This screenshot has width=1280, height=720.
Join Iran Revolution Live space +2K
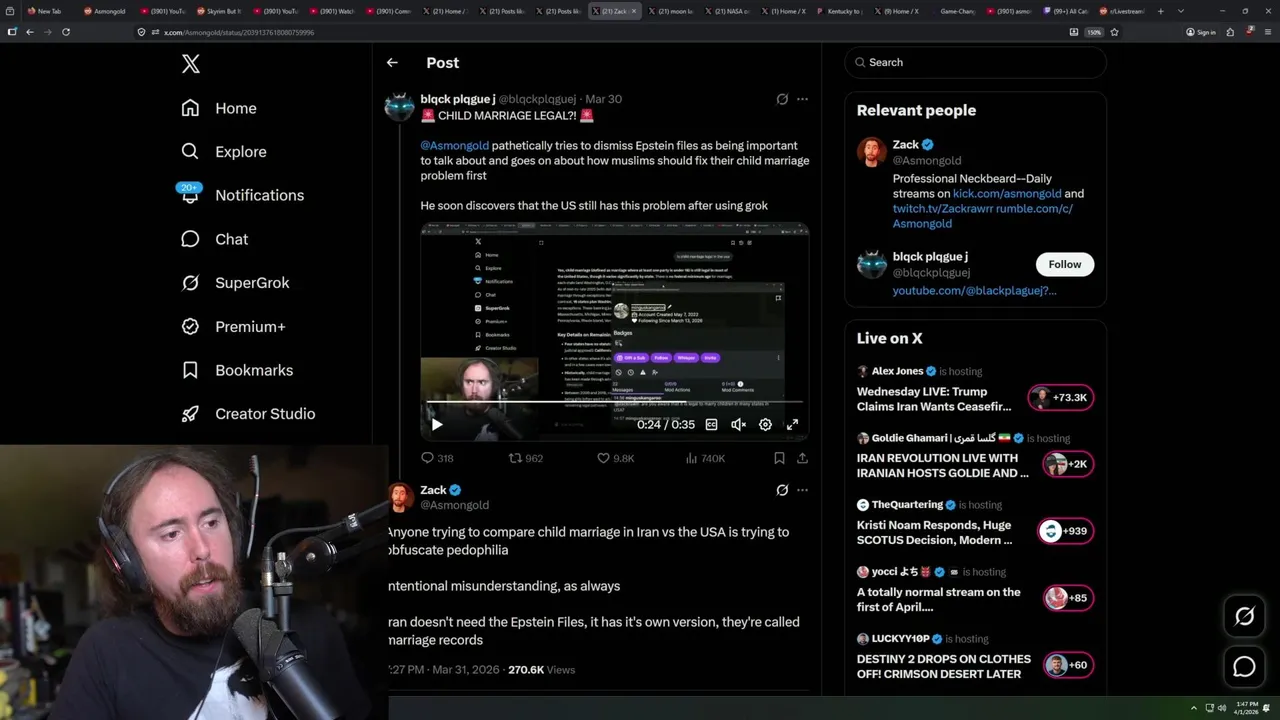click(x=1068, y=464)
